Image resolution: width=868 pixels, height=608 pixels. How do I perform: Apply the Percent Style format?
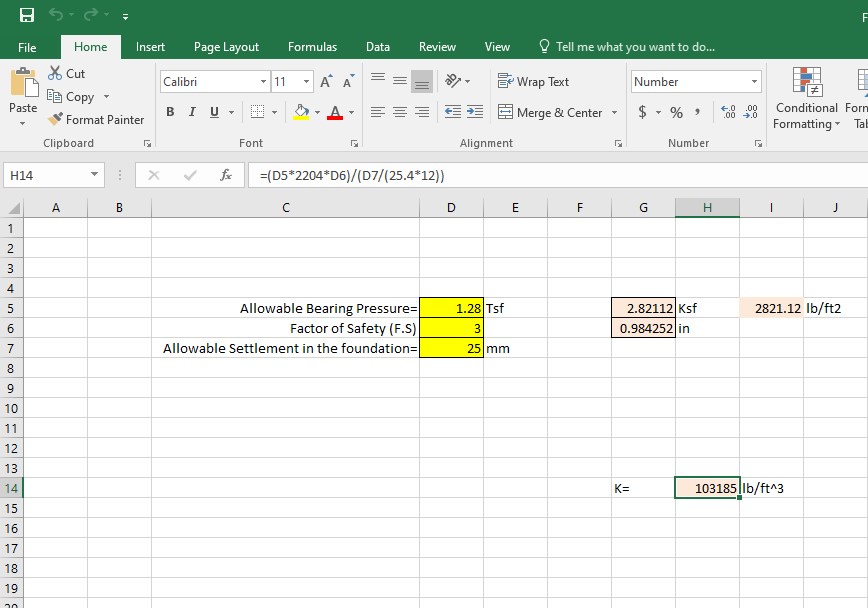pyautogui.click(x=677, y=113)
